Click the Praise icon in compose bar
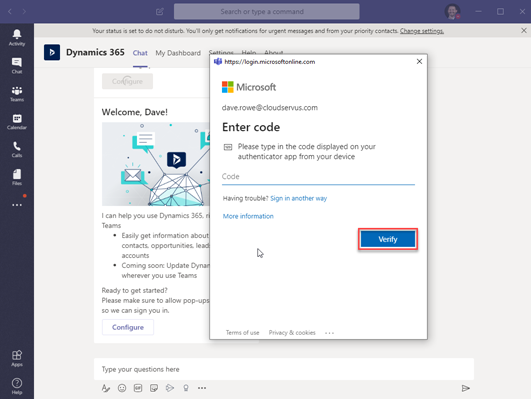 click(186, 388)
